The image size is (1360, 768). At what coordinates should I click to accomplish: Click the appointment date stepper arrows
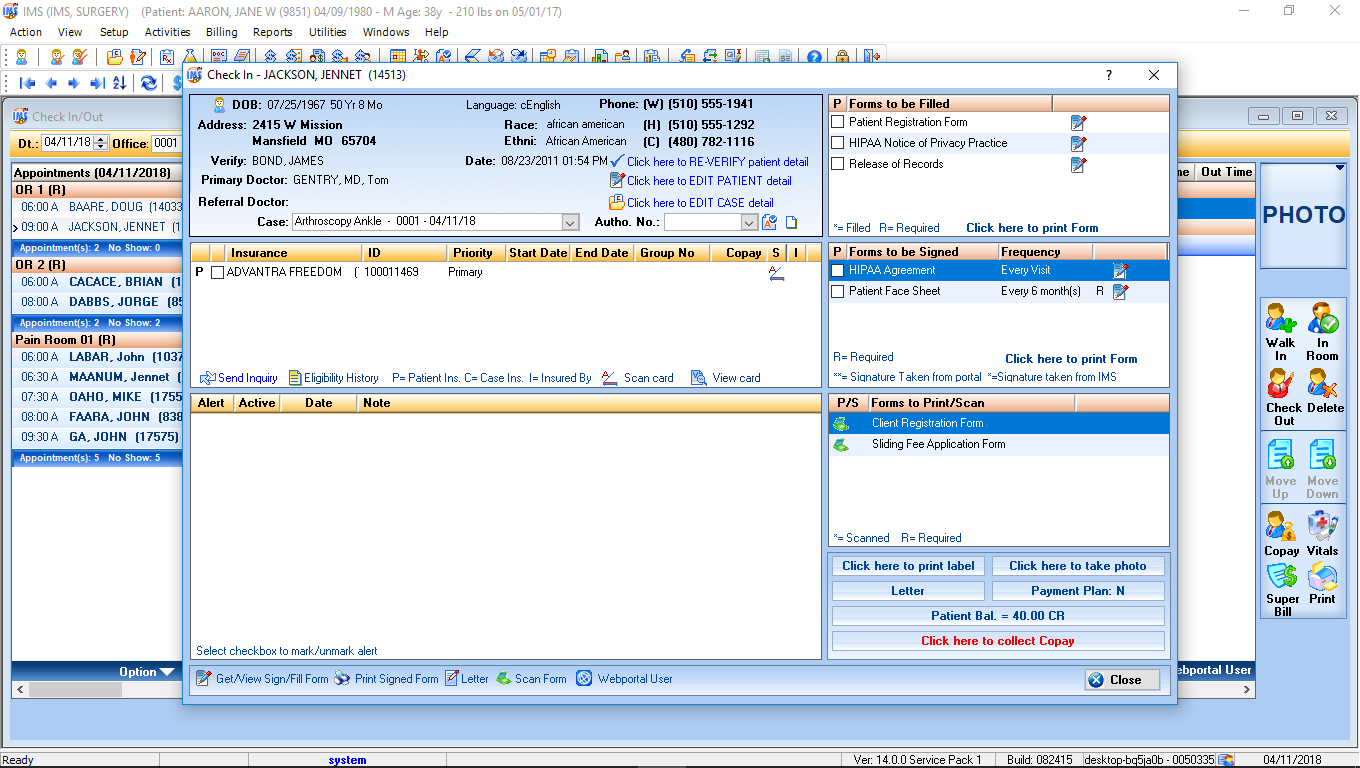coord(100,143)
